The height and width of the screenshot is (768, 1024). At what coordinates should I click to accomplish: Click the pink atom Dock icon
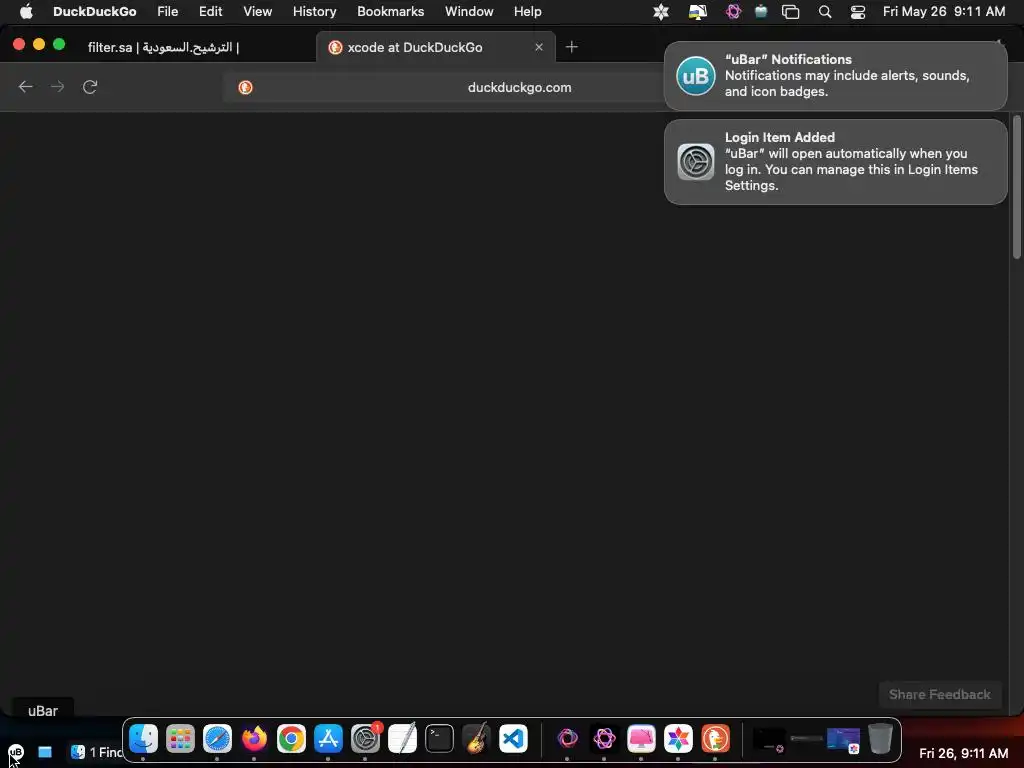[x=604, y=739]
